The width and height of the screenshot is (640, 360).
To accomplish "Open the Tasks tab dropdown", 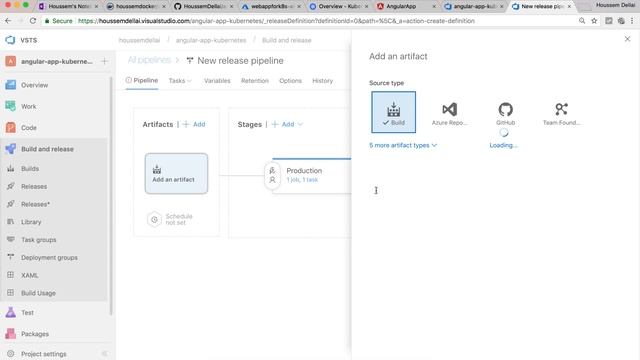I will pyautogui.click(x=180, y=81).
